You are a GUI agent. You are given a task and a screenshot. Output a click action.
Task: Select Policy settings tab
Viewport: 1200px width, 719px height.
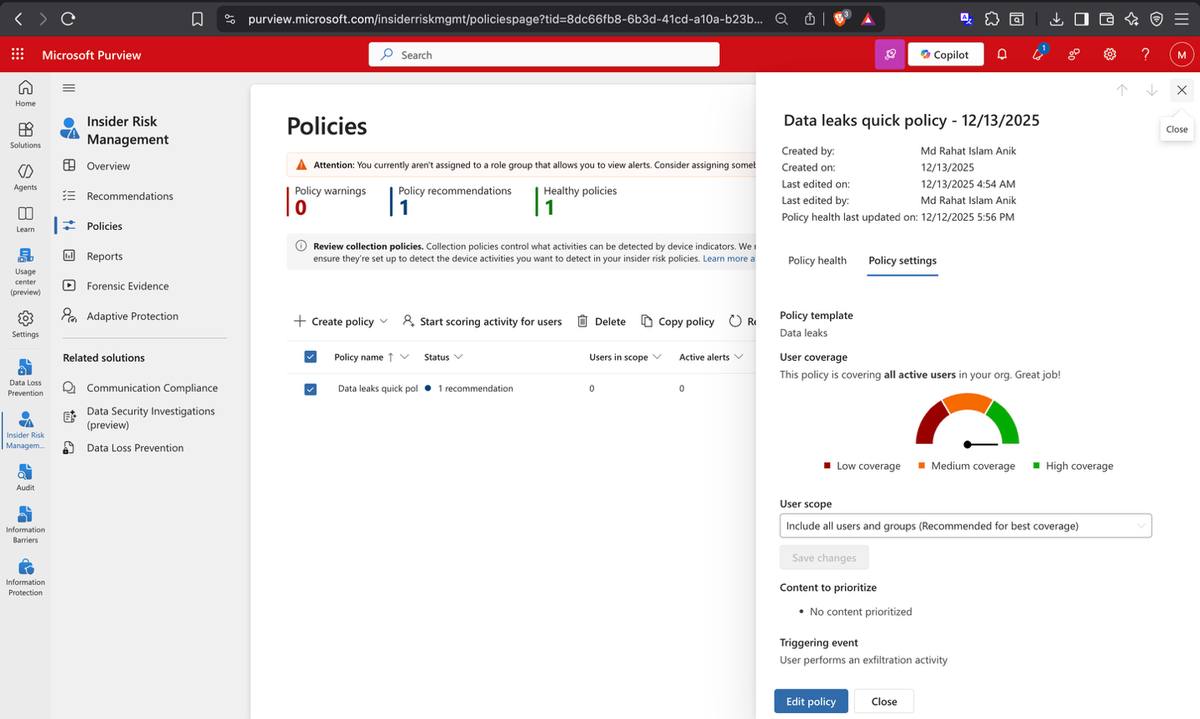902,260
